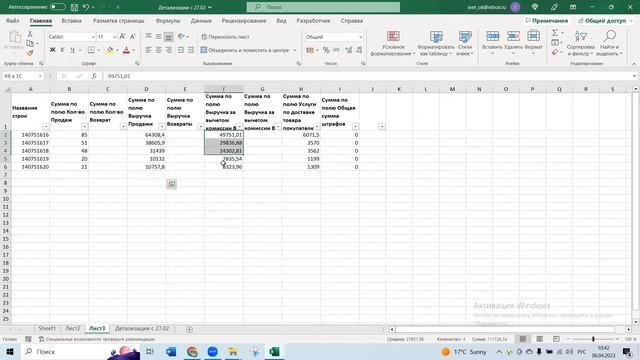Toggle Переносить текст wrap option
This screenshot has height=360, width=640.
pyautogui.click(x=225, y=37)
